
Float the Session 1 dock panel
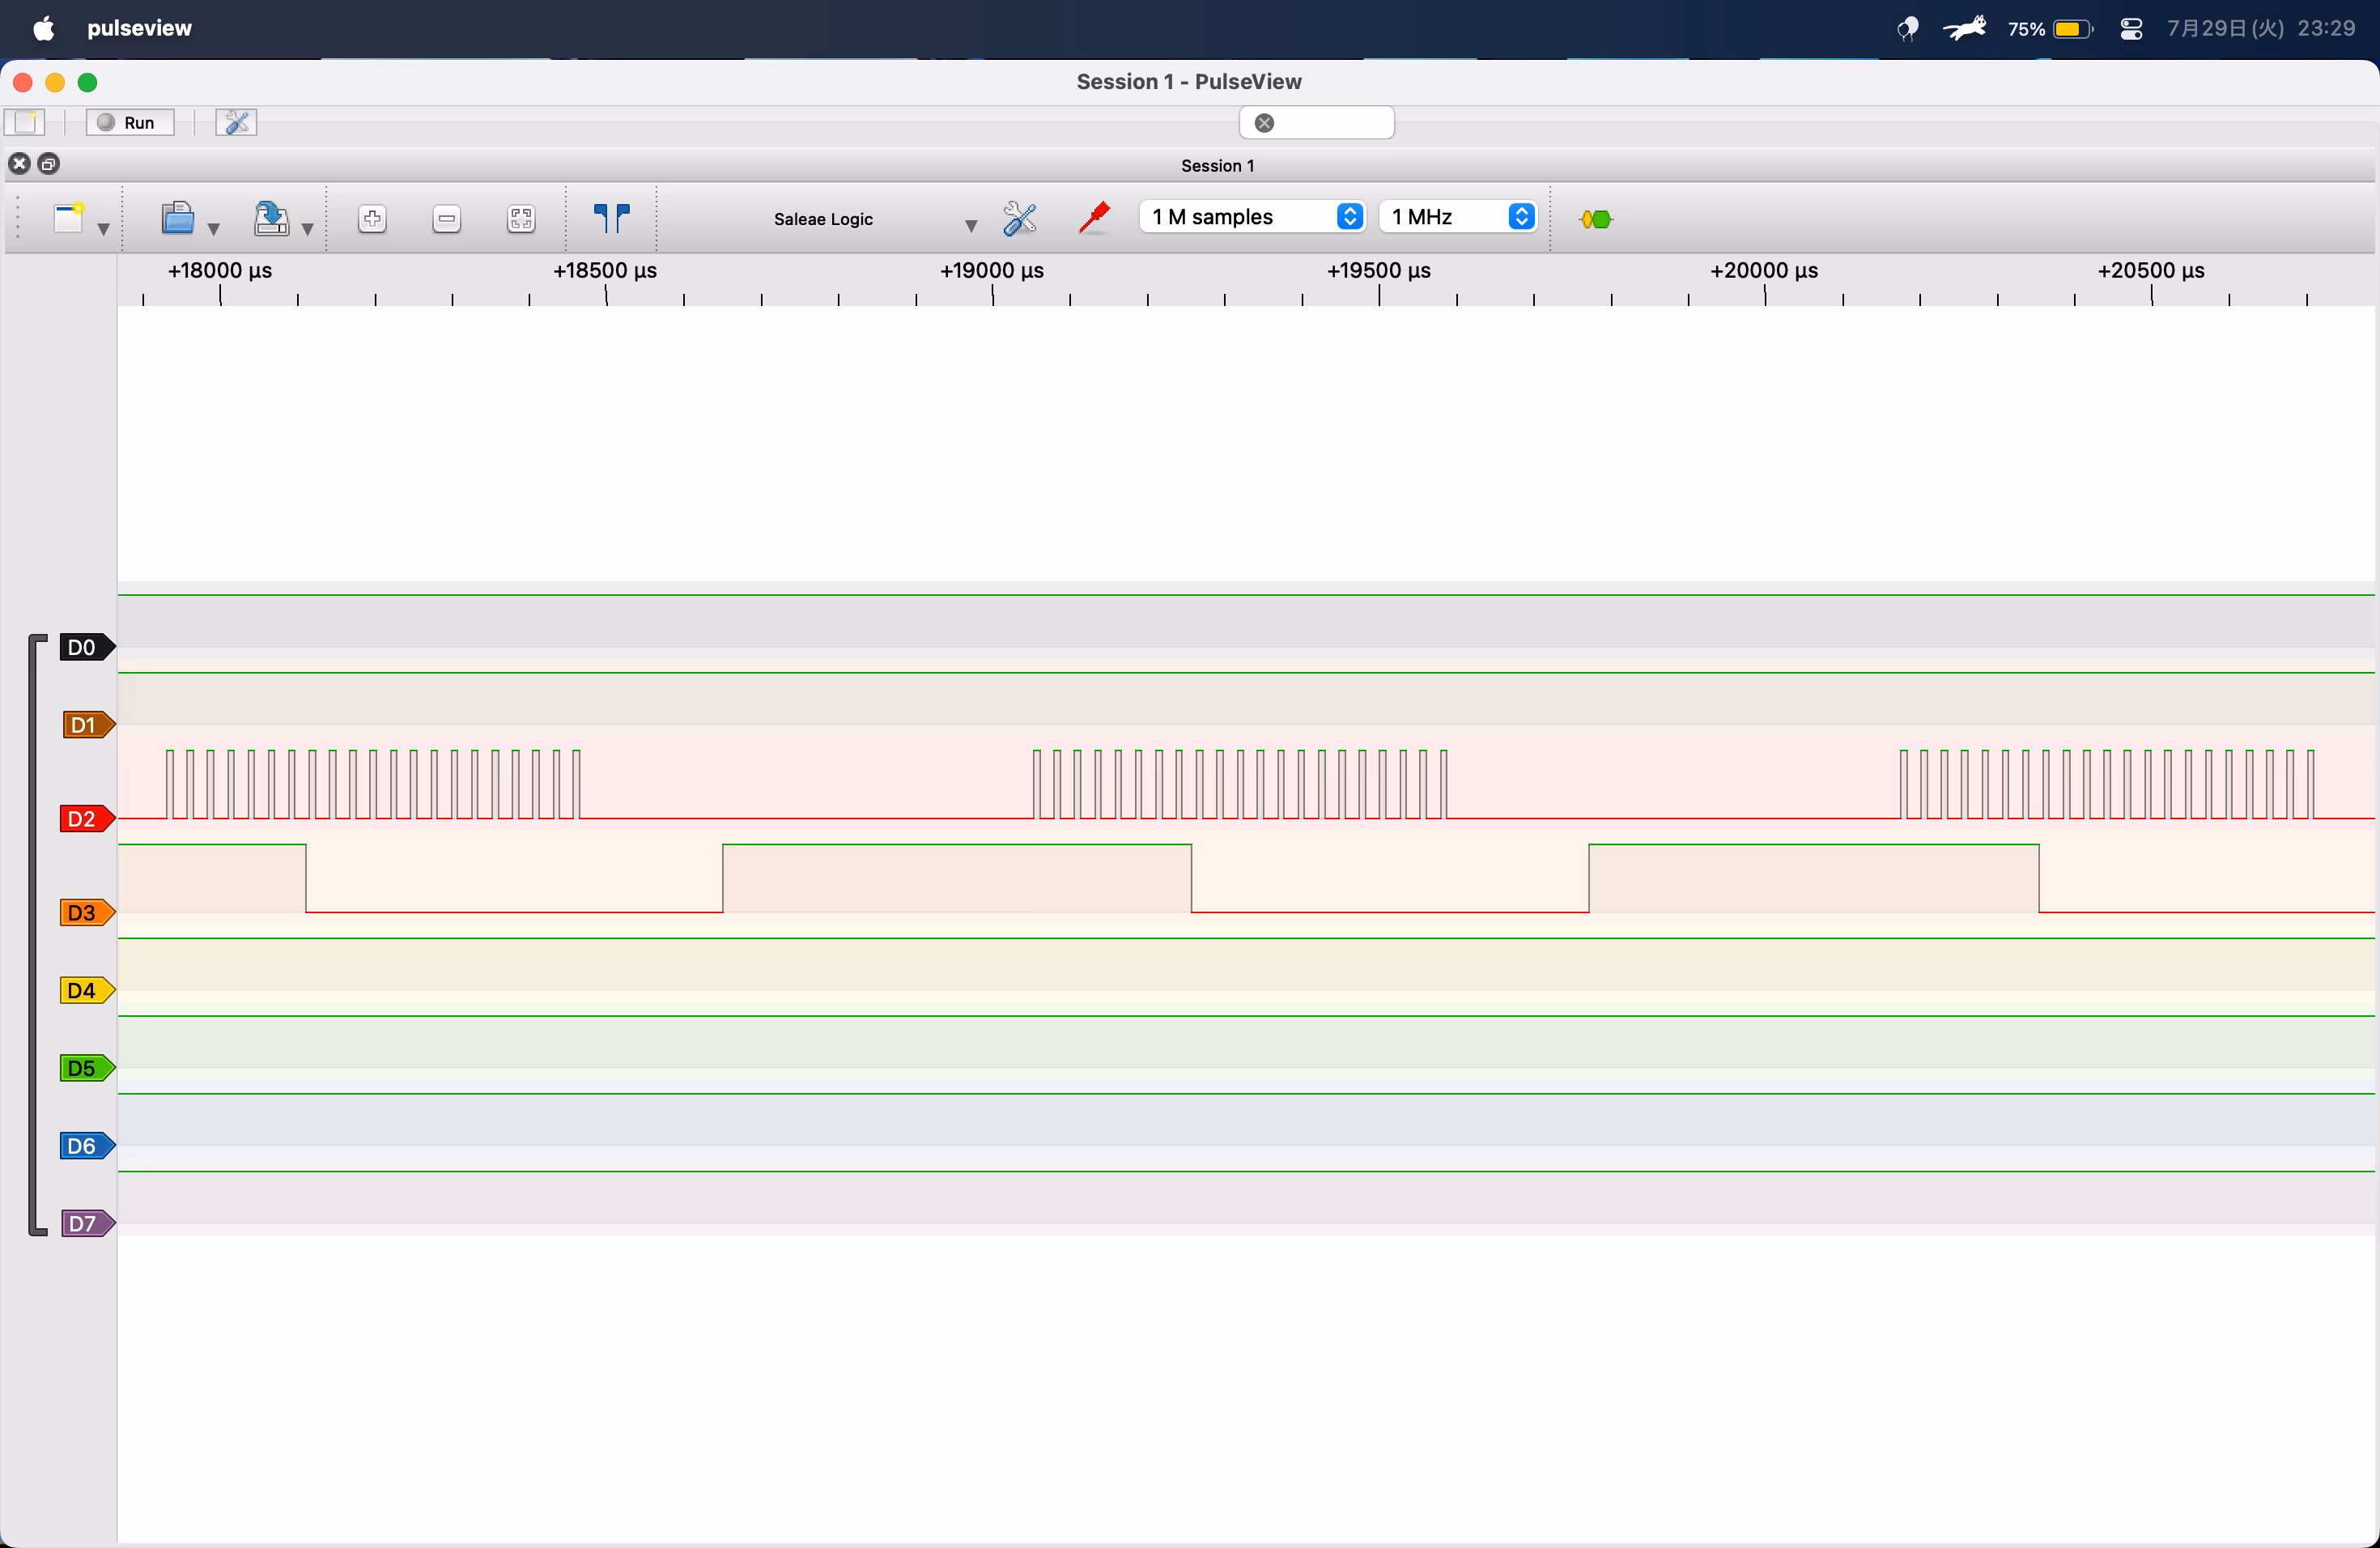point(48,164)
